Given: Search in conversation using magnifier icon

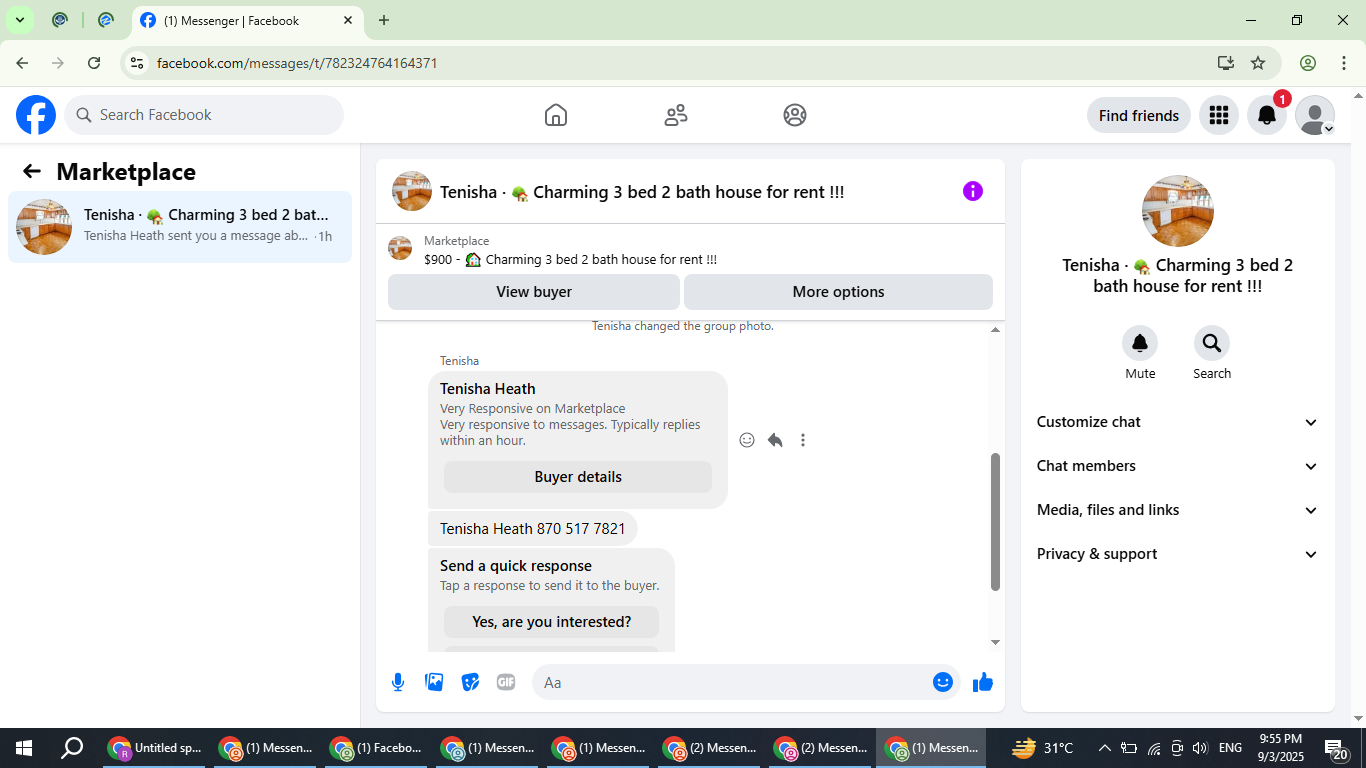Looking at the screenshot, I should [x=1212, y=344].
